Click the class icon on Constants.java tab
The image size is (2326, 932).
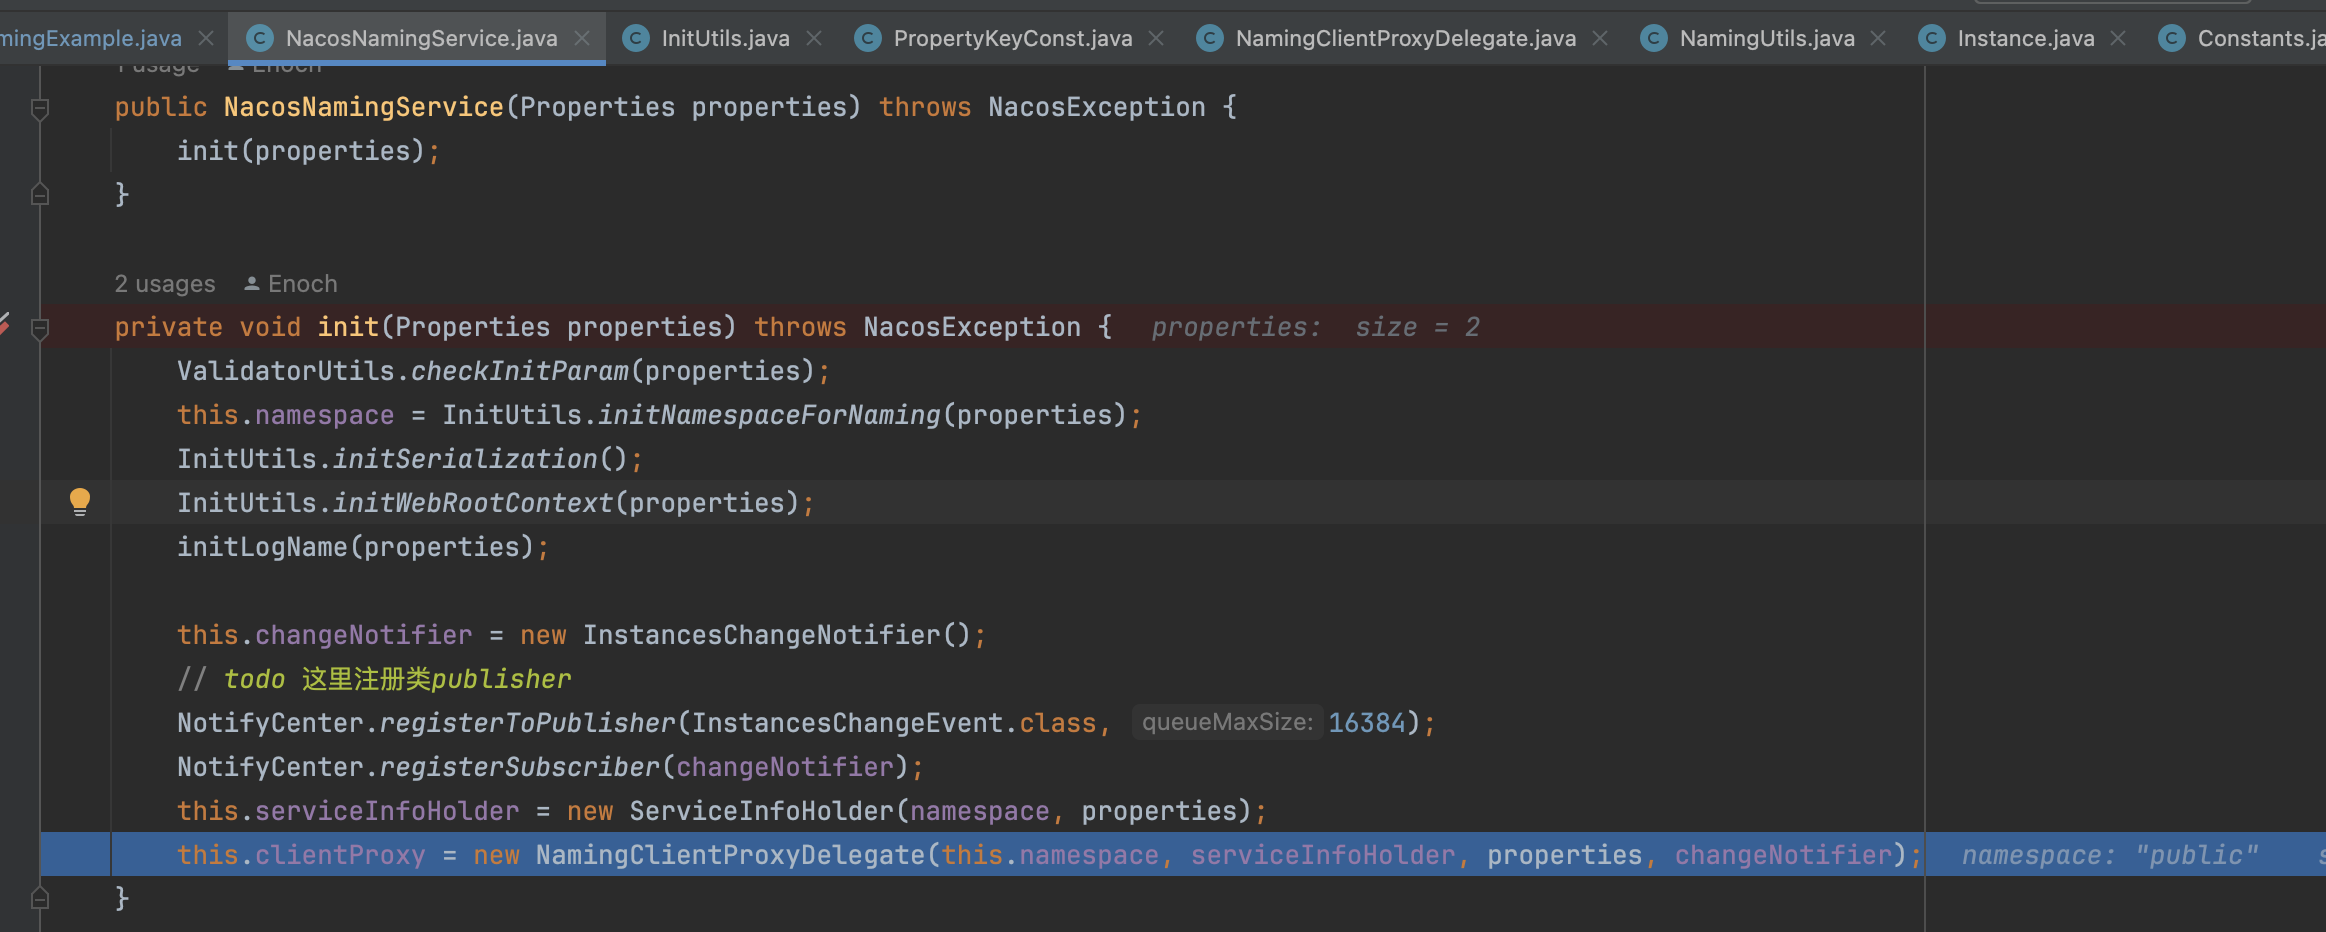(x=2172, y=38)
